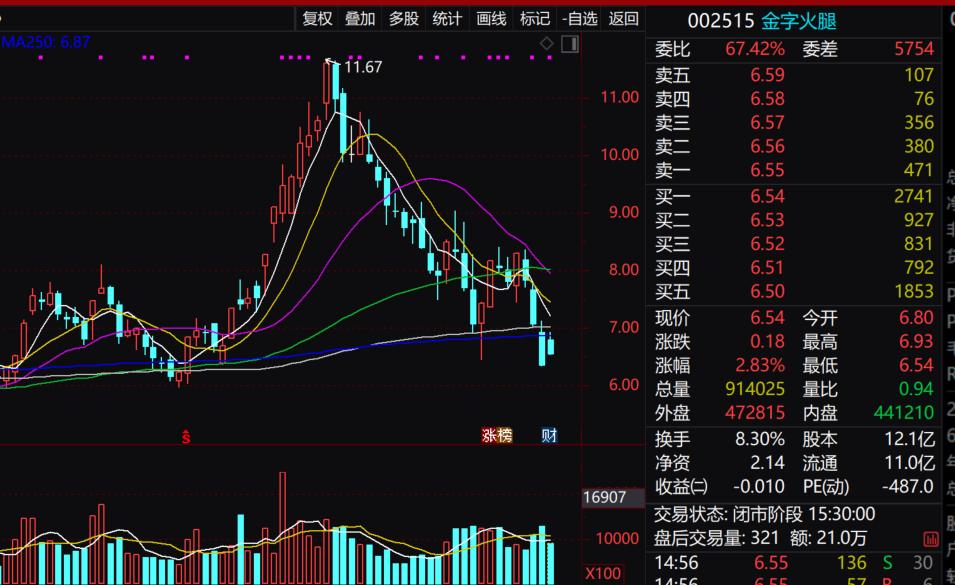Click the X100 volume unit label

pyautogui.click(x=603, y=573)
